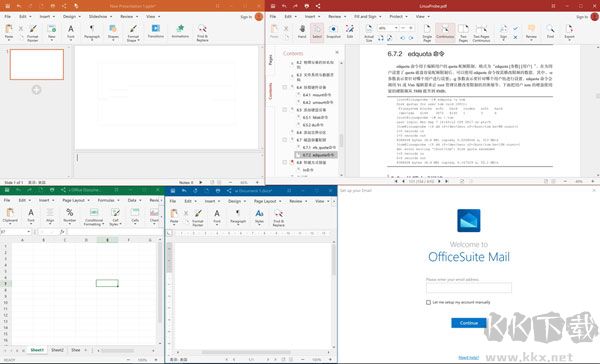600x364 pixels.
Task: Click the document window horizontal scrollbar
Action: pyautogui.click(x=246, y=352)
